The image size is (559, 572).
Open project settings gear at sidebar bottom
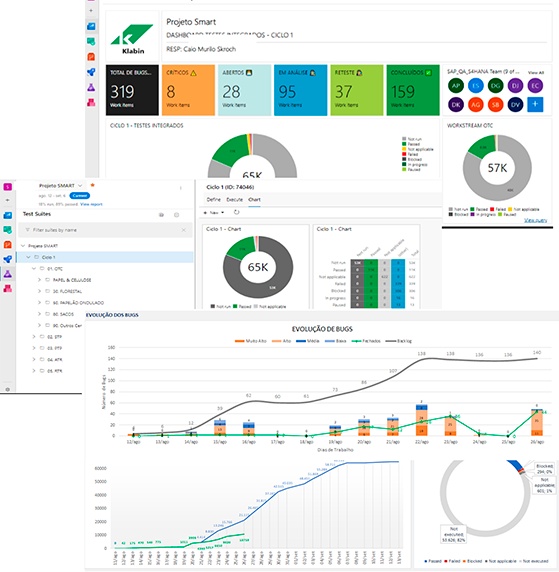[8, 389]
